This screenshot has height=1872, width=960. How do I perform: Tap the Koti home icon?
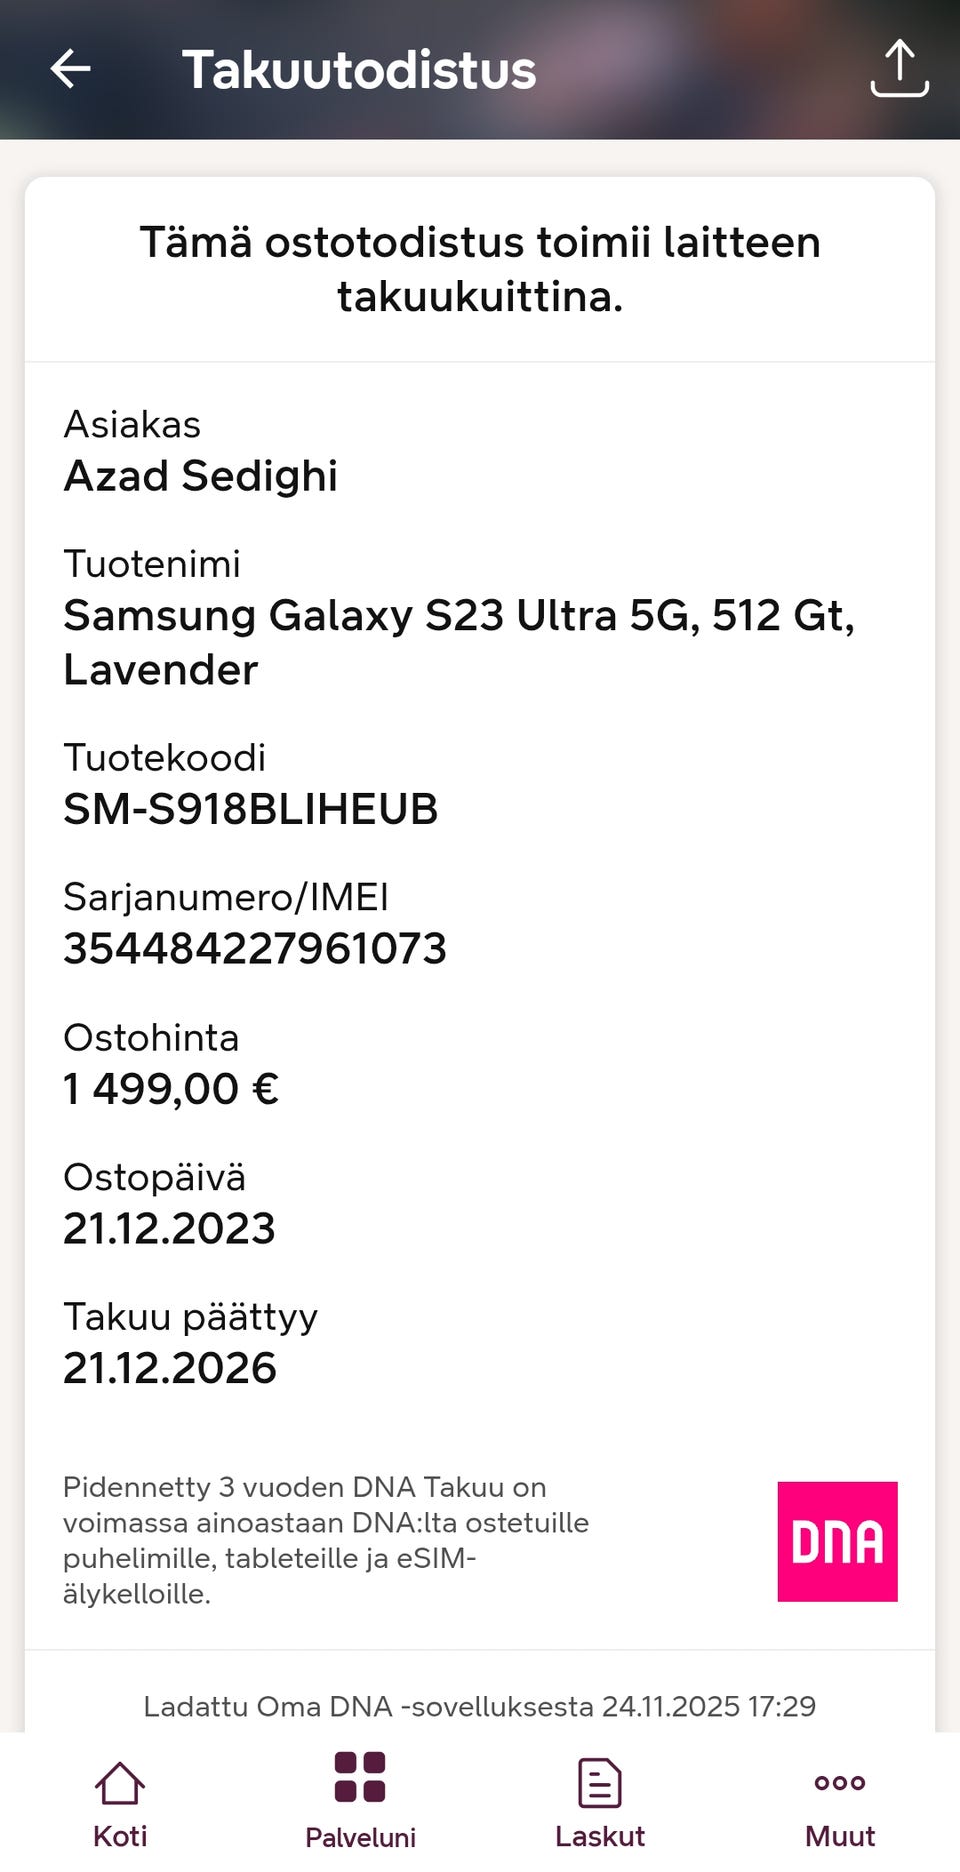(120, 1783)
